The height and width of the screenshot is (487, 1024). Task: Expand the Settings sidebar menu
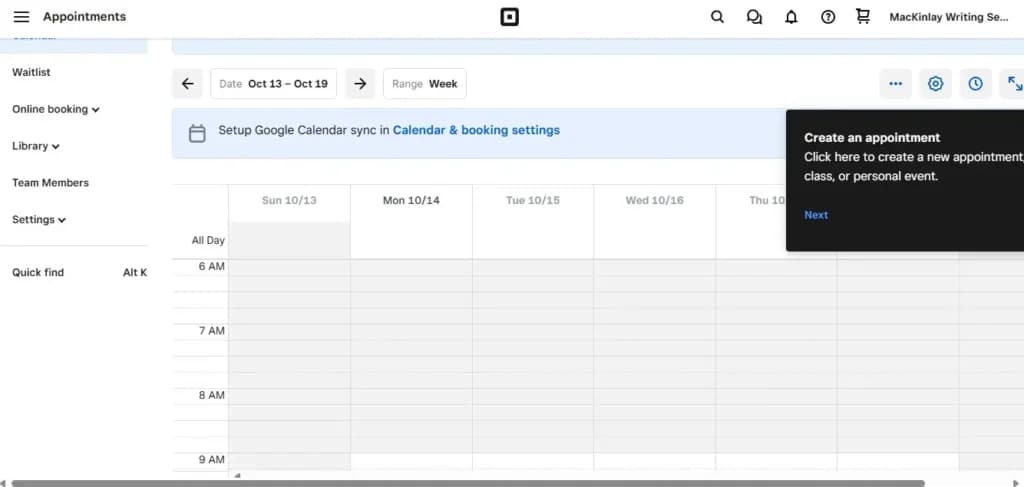click(x=39, y=219)
